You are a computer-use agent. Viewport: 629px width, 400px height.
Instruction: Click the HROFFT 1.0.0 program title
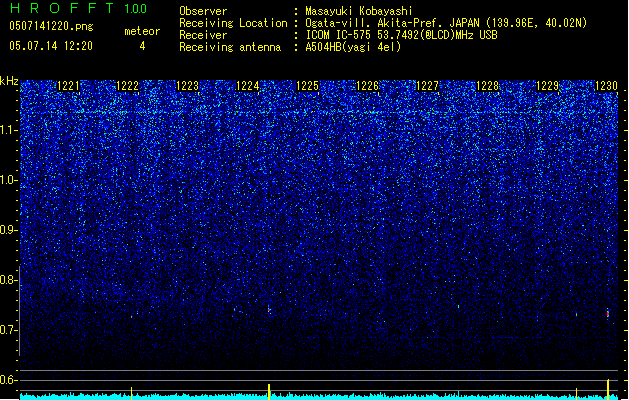78,8
